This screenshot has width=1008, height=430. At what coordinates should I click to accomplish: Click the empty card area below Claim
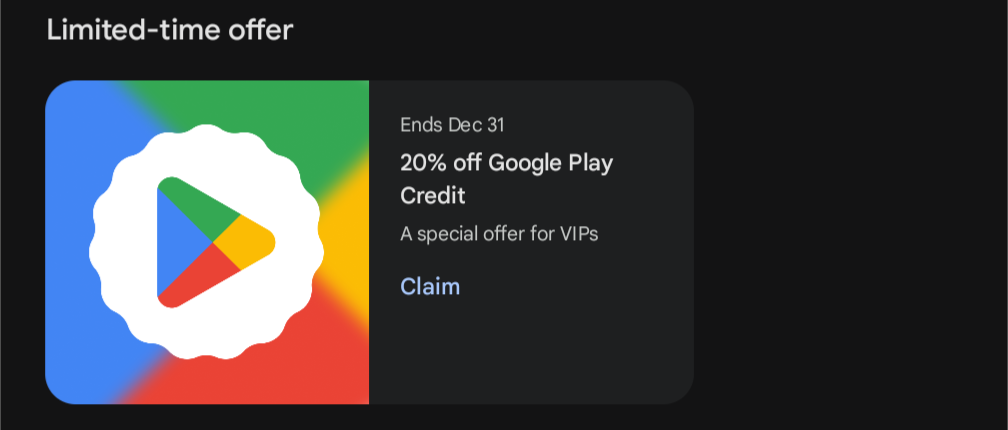pos(531,352)
